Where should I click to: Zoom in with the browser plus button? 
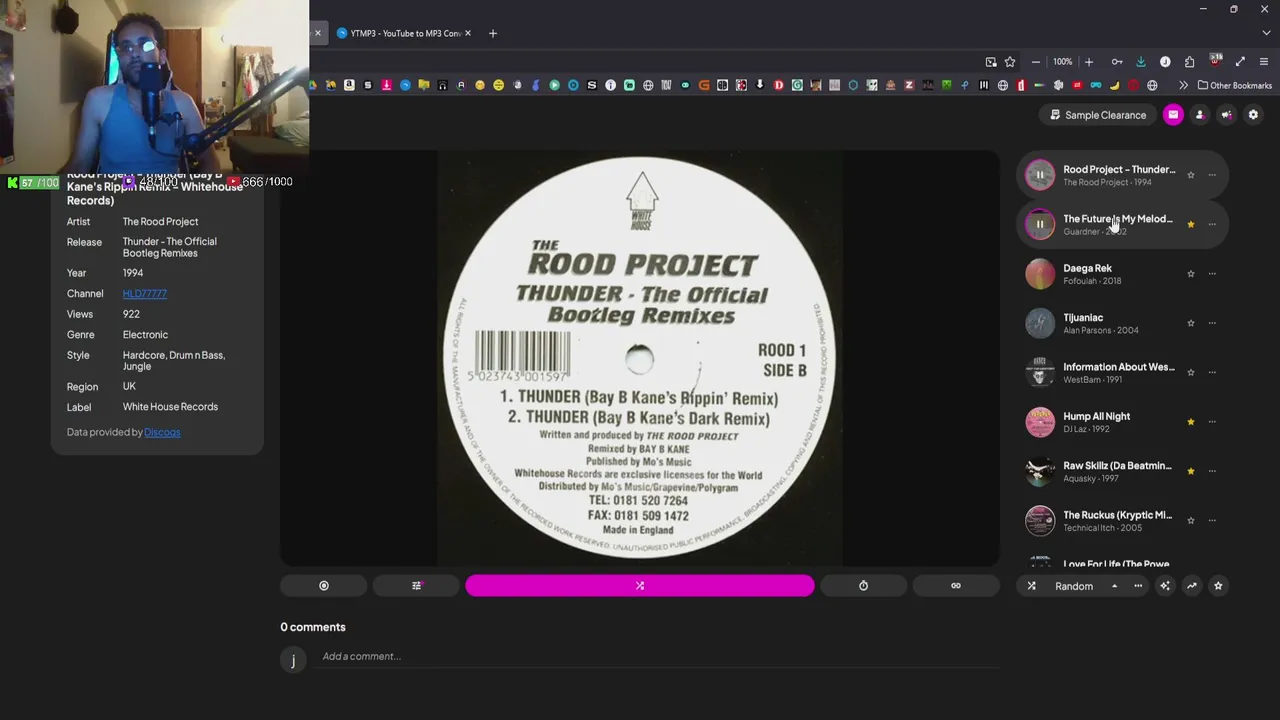click(x=1089, y=62)
